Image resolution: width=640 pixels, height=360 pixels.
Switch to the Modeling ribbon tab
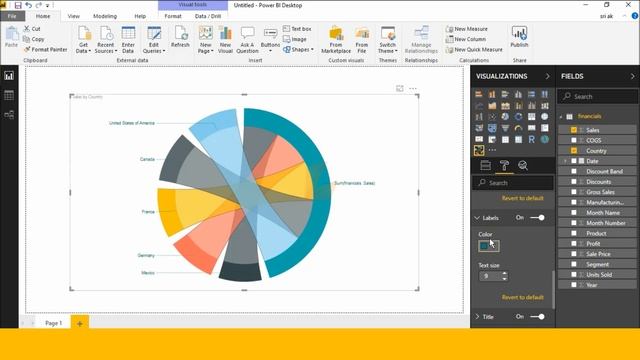105,16
